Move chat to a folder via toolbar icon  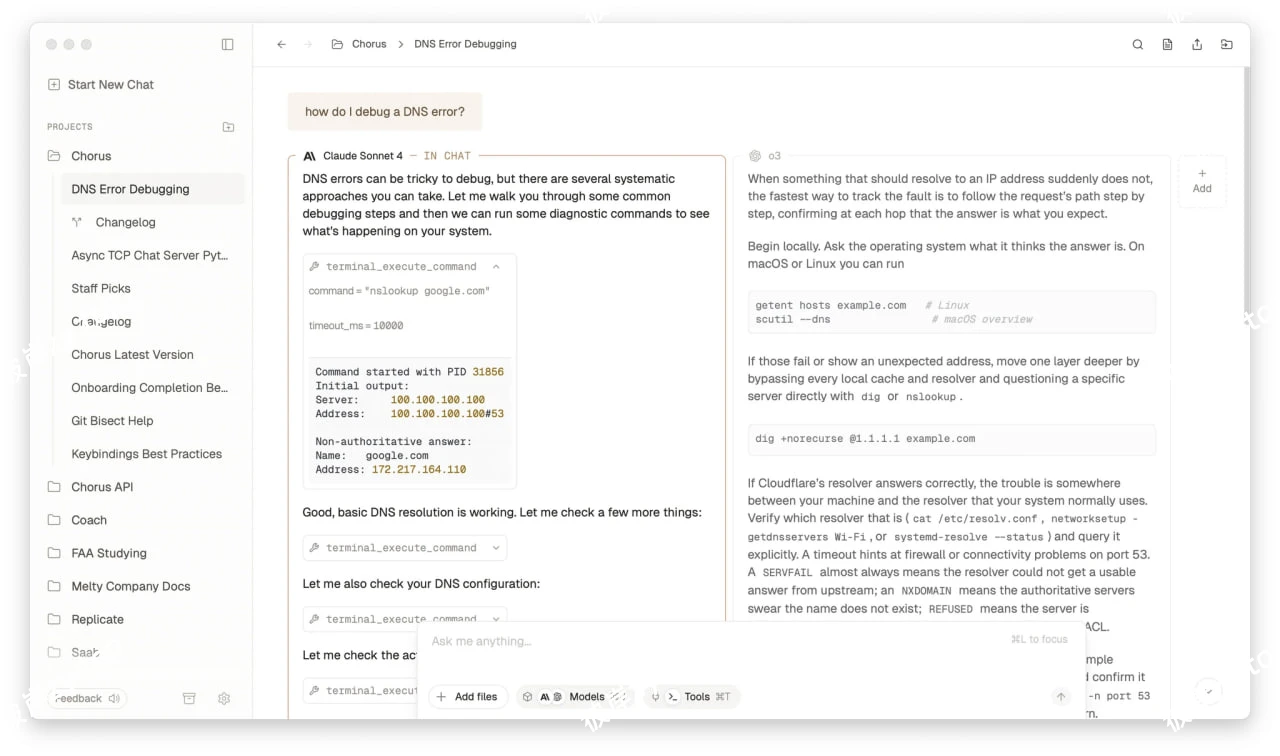point(1227,44)
